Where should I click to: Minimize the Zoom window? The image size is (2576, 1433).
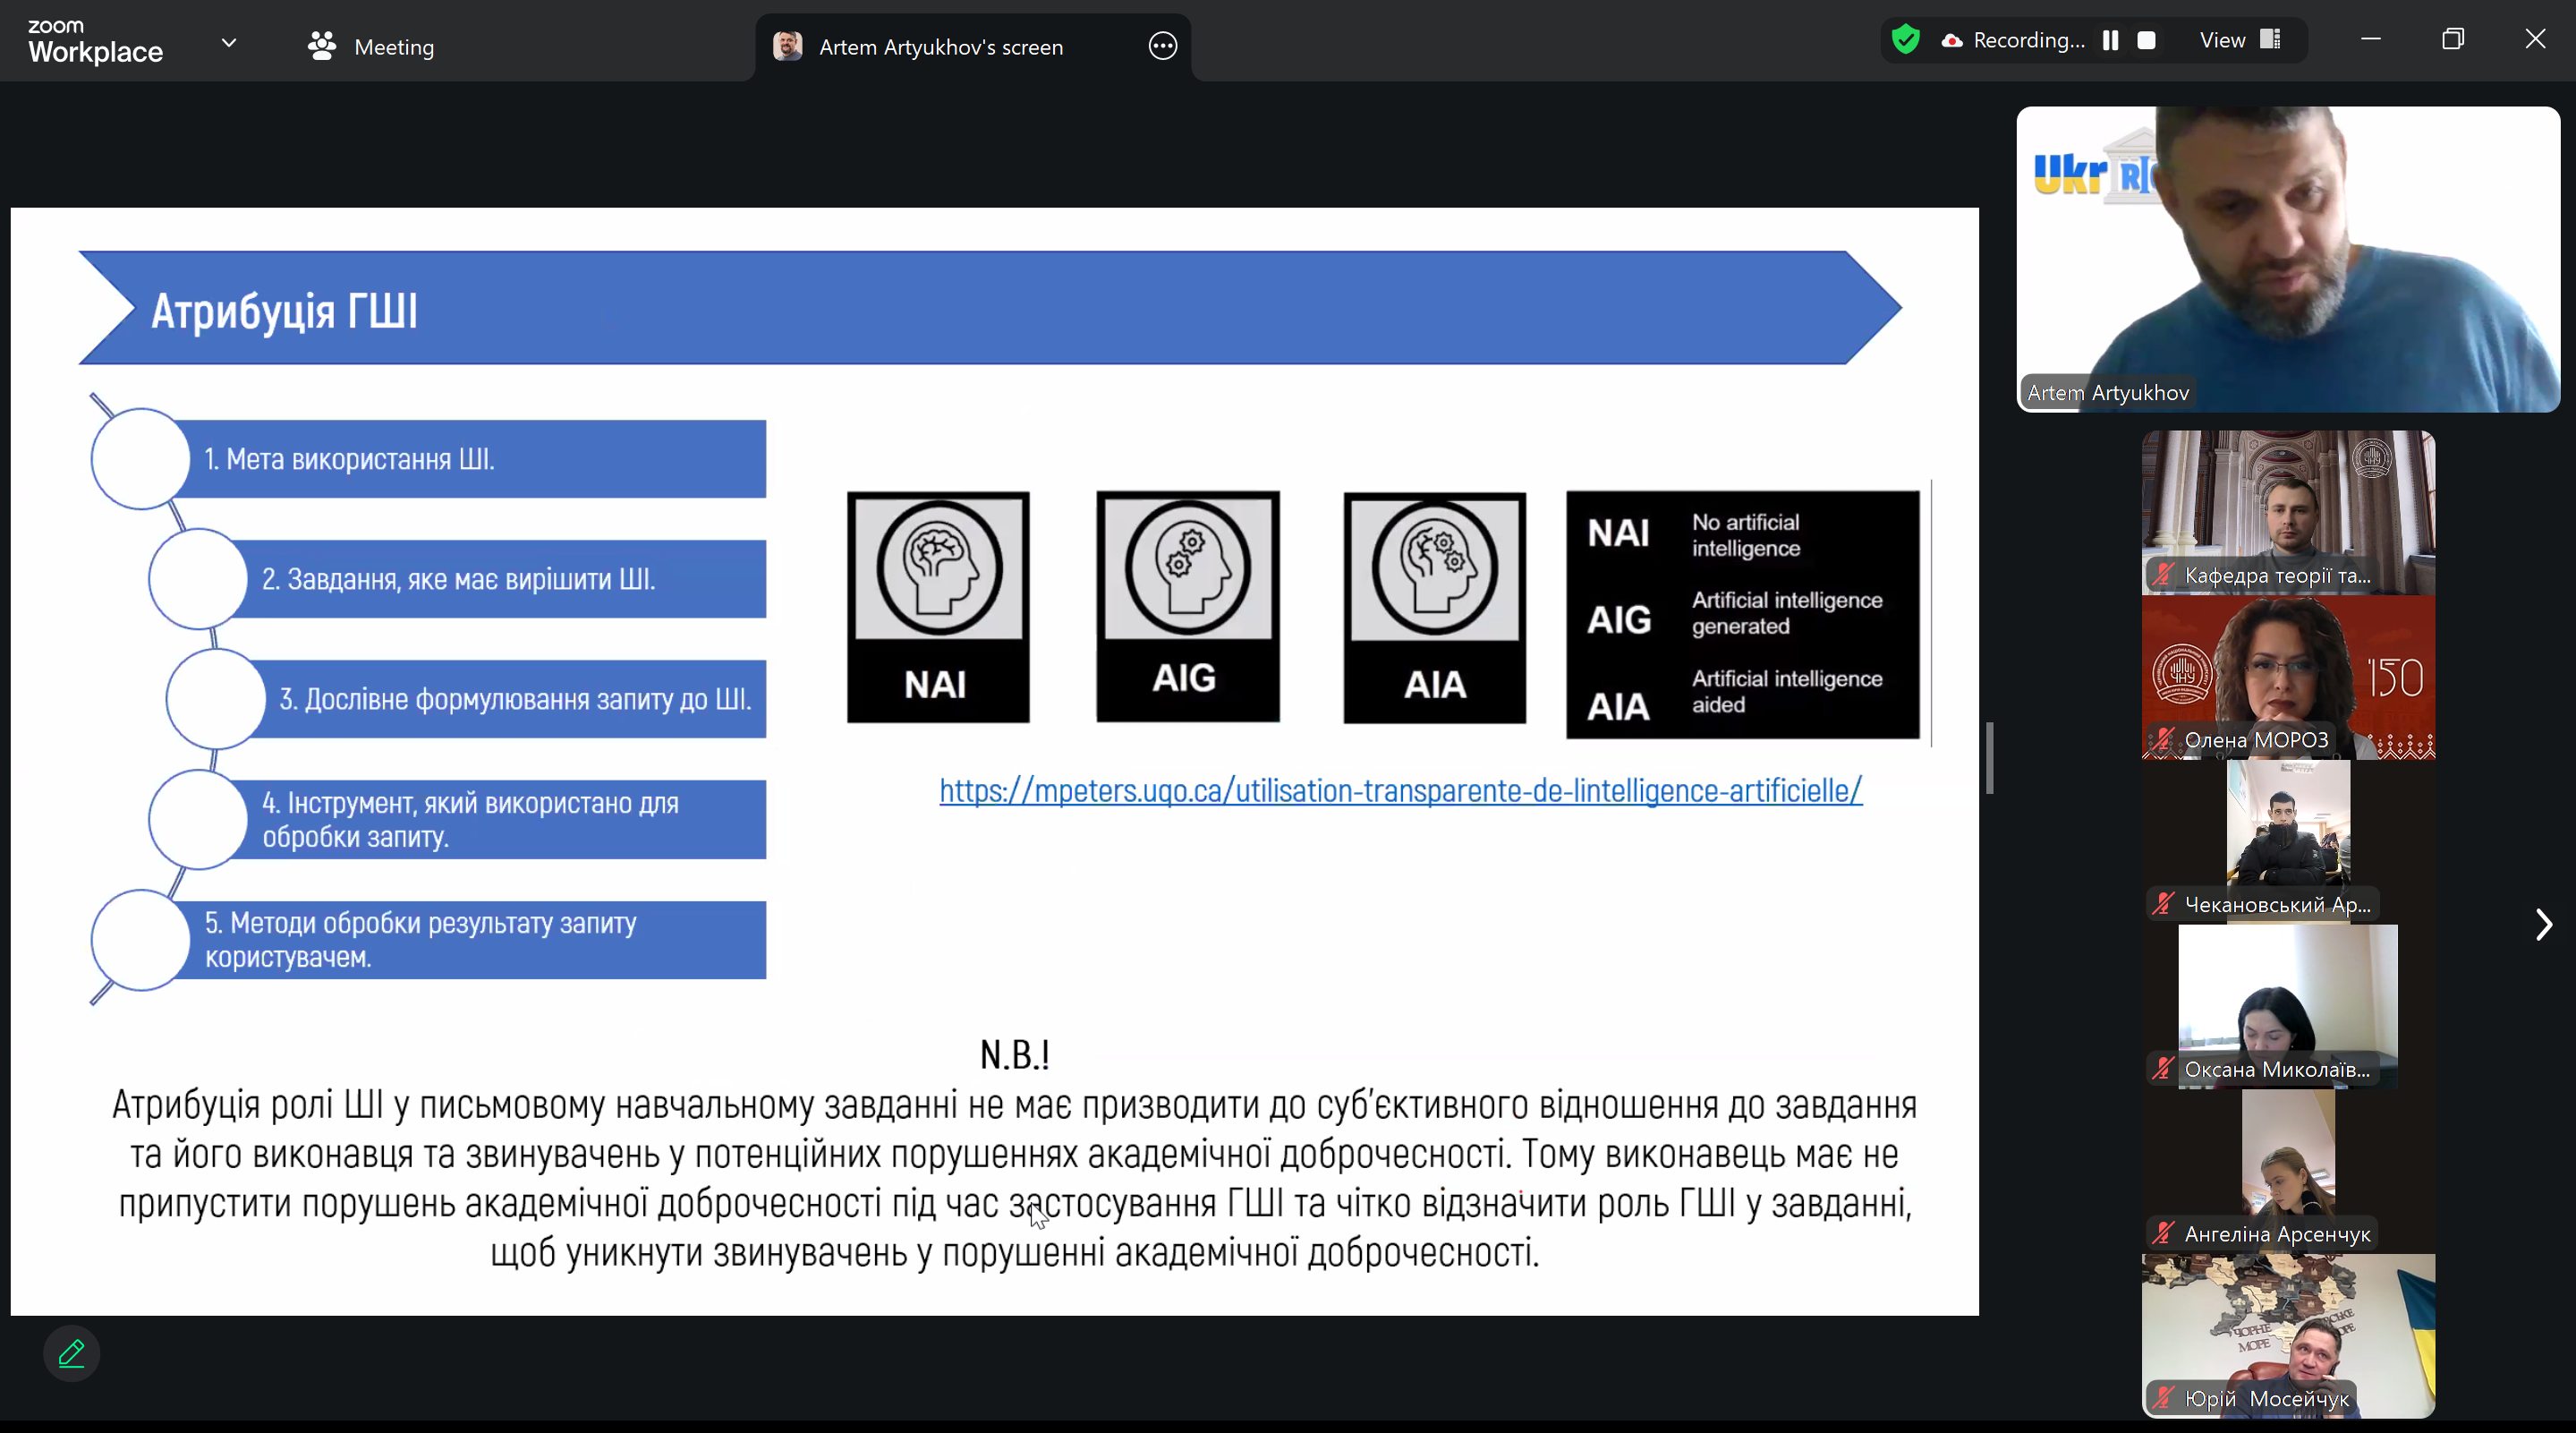[x=2370, y=39]
